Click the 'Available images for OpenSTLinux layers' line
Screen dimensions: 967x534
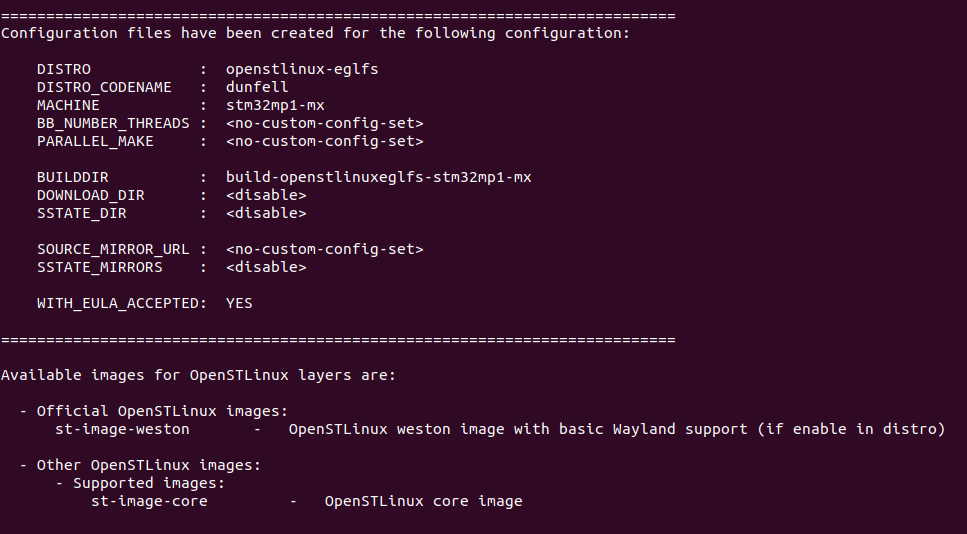[x=198, y=376]
